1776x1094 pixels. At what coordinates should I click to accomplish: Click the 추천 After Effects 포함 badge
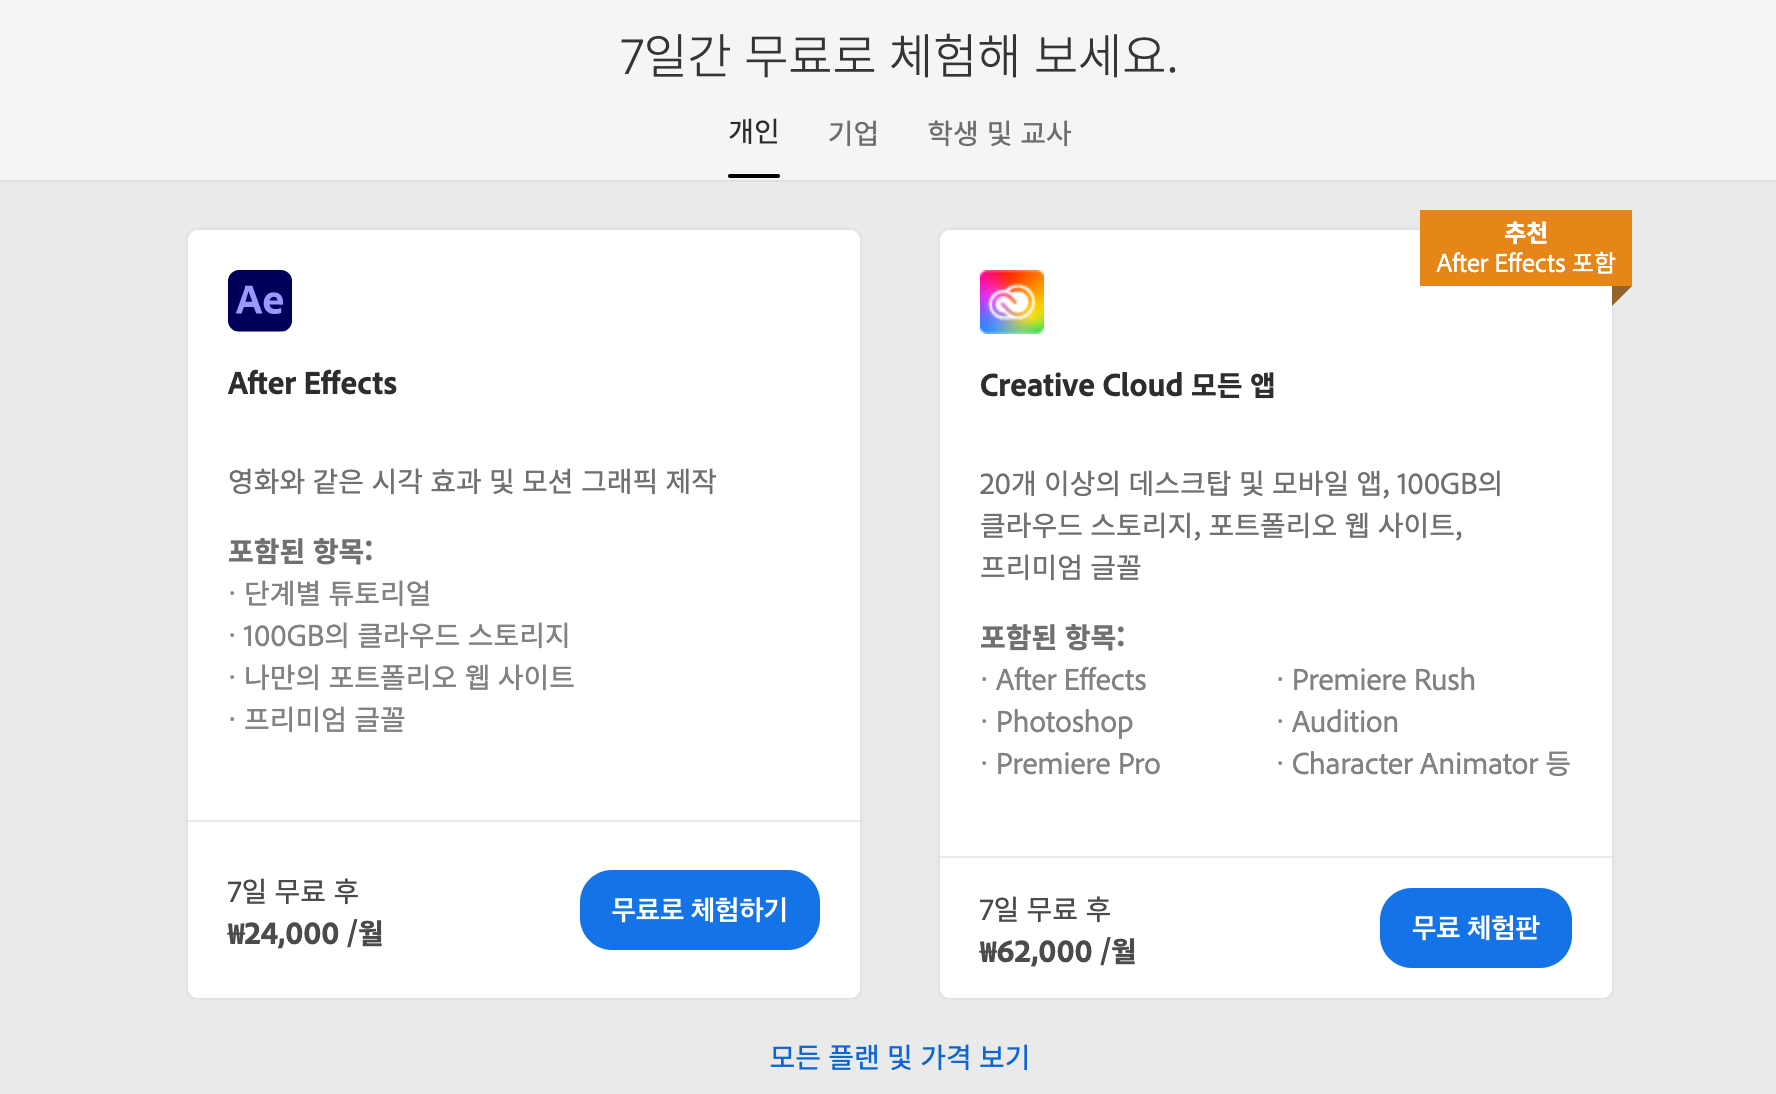tap(1526, 248)
